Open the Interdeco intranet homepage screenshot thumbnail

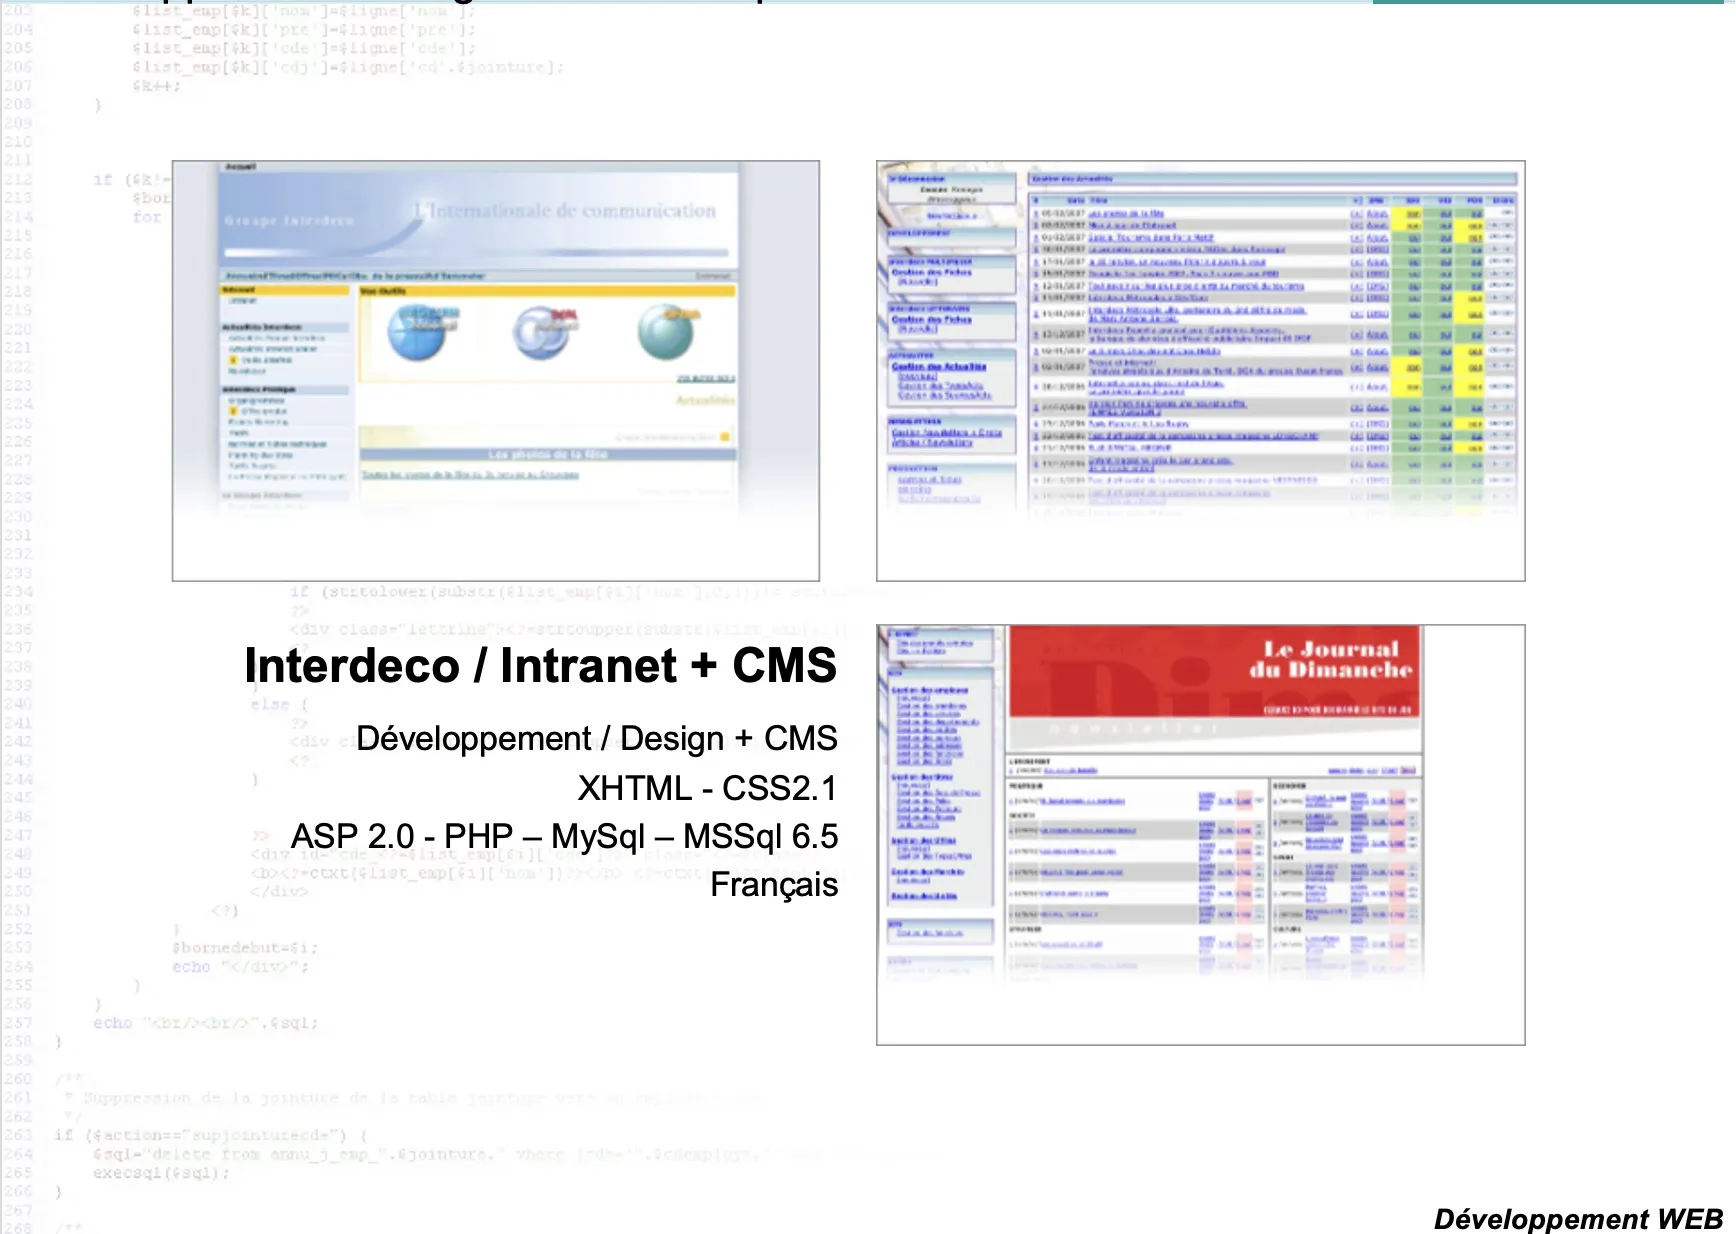(x=496, y=371)
